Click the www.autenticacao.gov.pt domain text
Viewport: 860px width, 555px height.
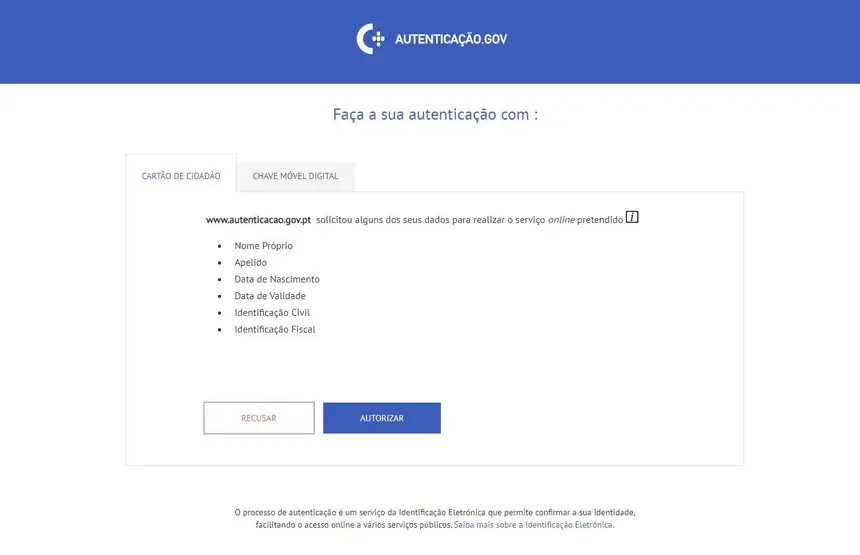coord(258,220)
